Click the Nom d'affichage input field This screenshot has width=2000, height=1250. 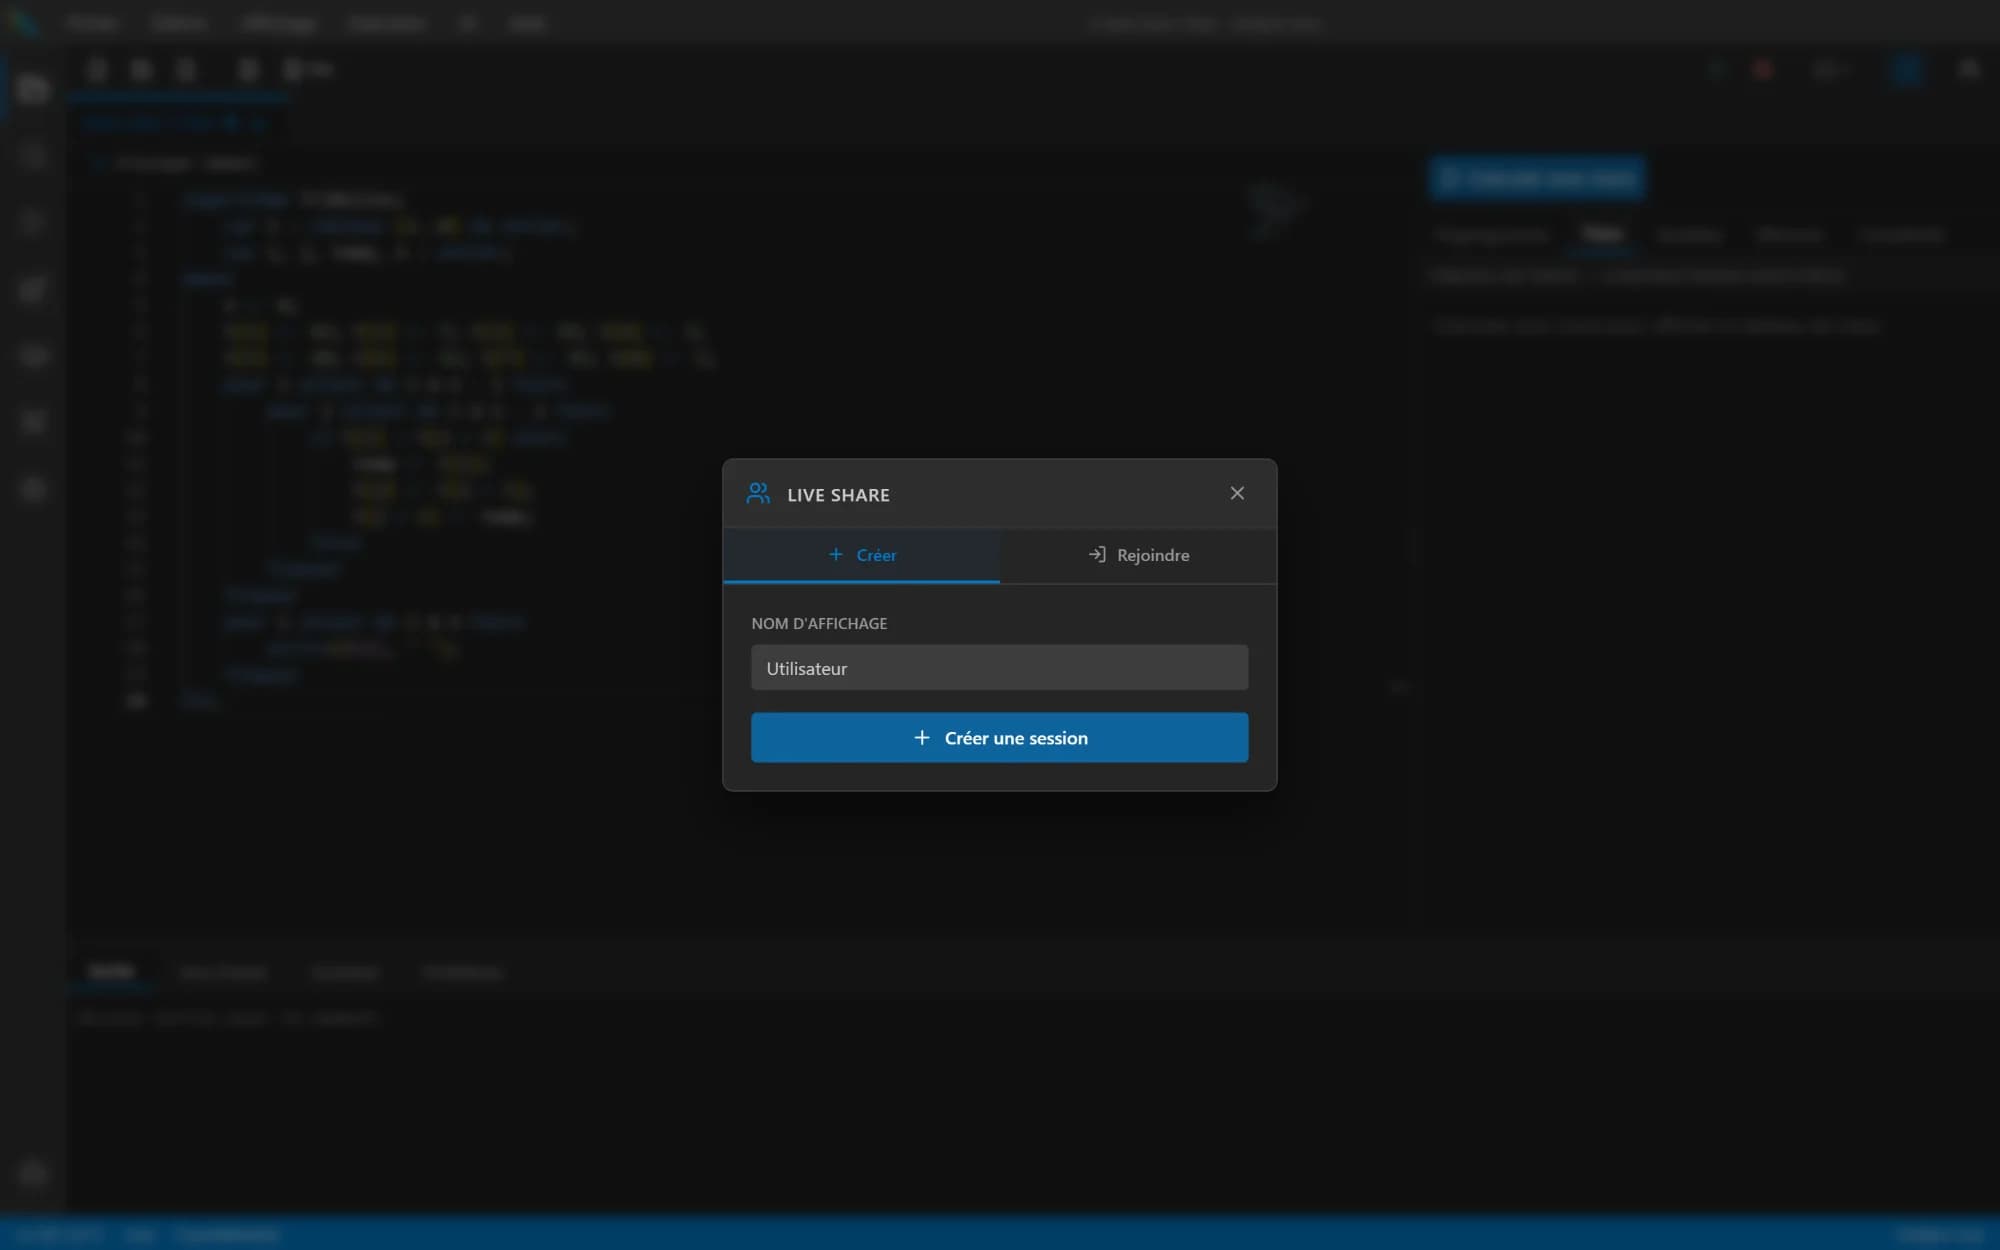[999, 668]
